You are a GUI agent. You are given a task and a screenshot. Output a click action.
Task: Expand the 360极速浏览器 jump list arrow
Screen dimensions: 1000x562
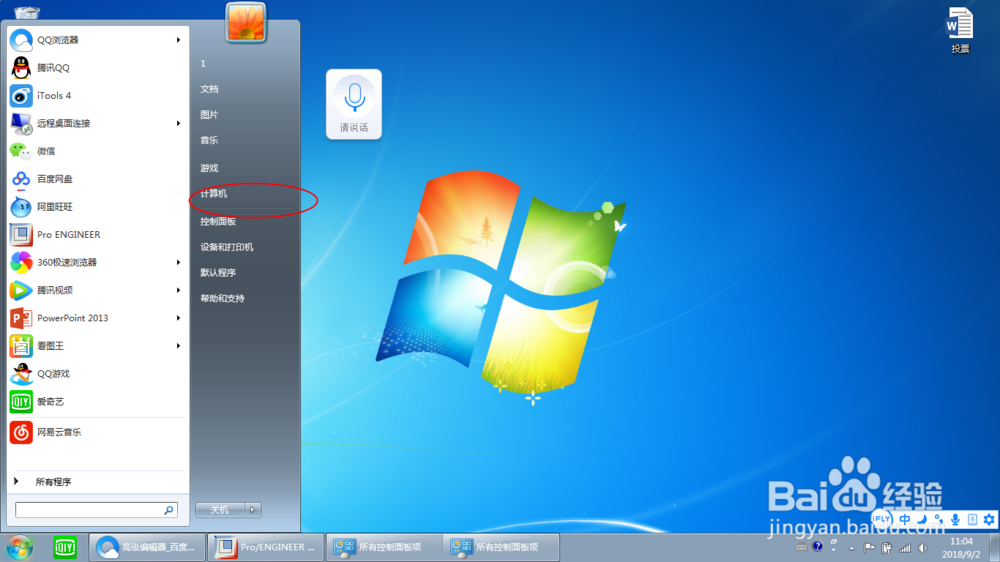coord(179,262)
